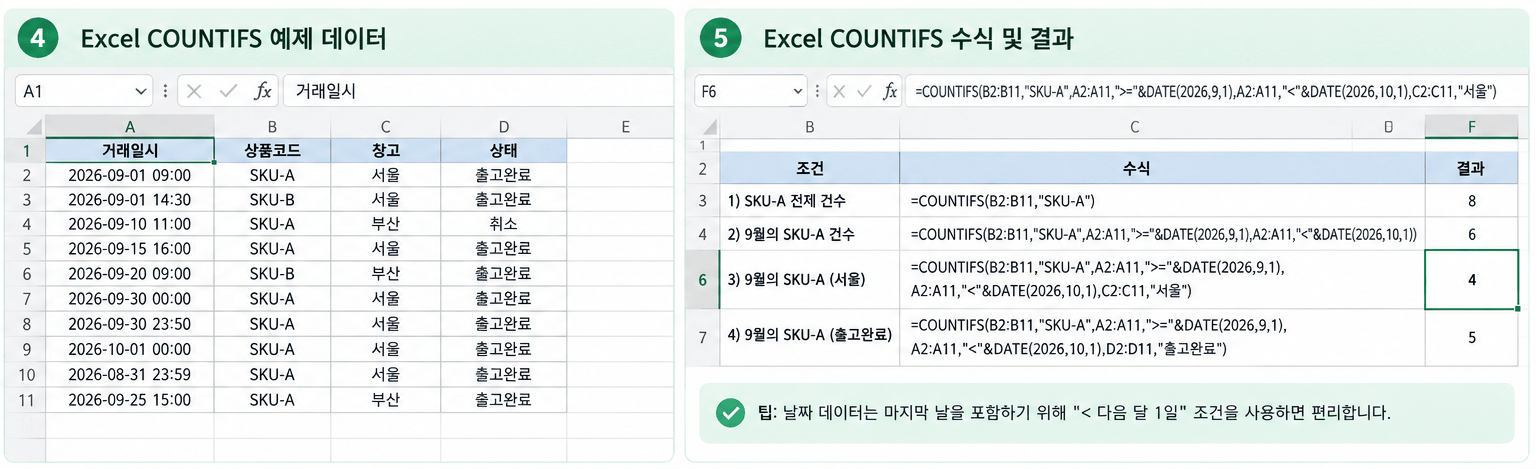Click formula cell =COUNTIFS(B2:B11,"SKU-A") in row 3
The height and width of the screenshot is (469, 1536).
pos(1162,201)
